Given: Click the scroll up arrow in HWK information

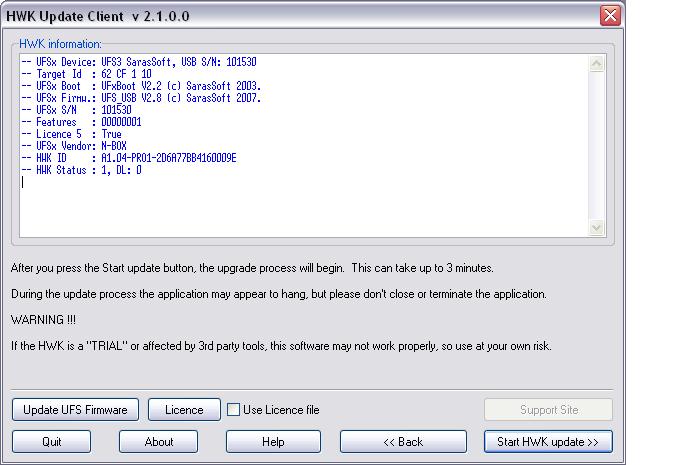Looking at the screenshot, I should pos(597,64).
